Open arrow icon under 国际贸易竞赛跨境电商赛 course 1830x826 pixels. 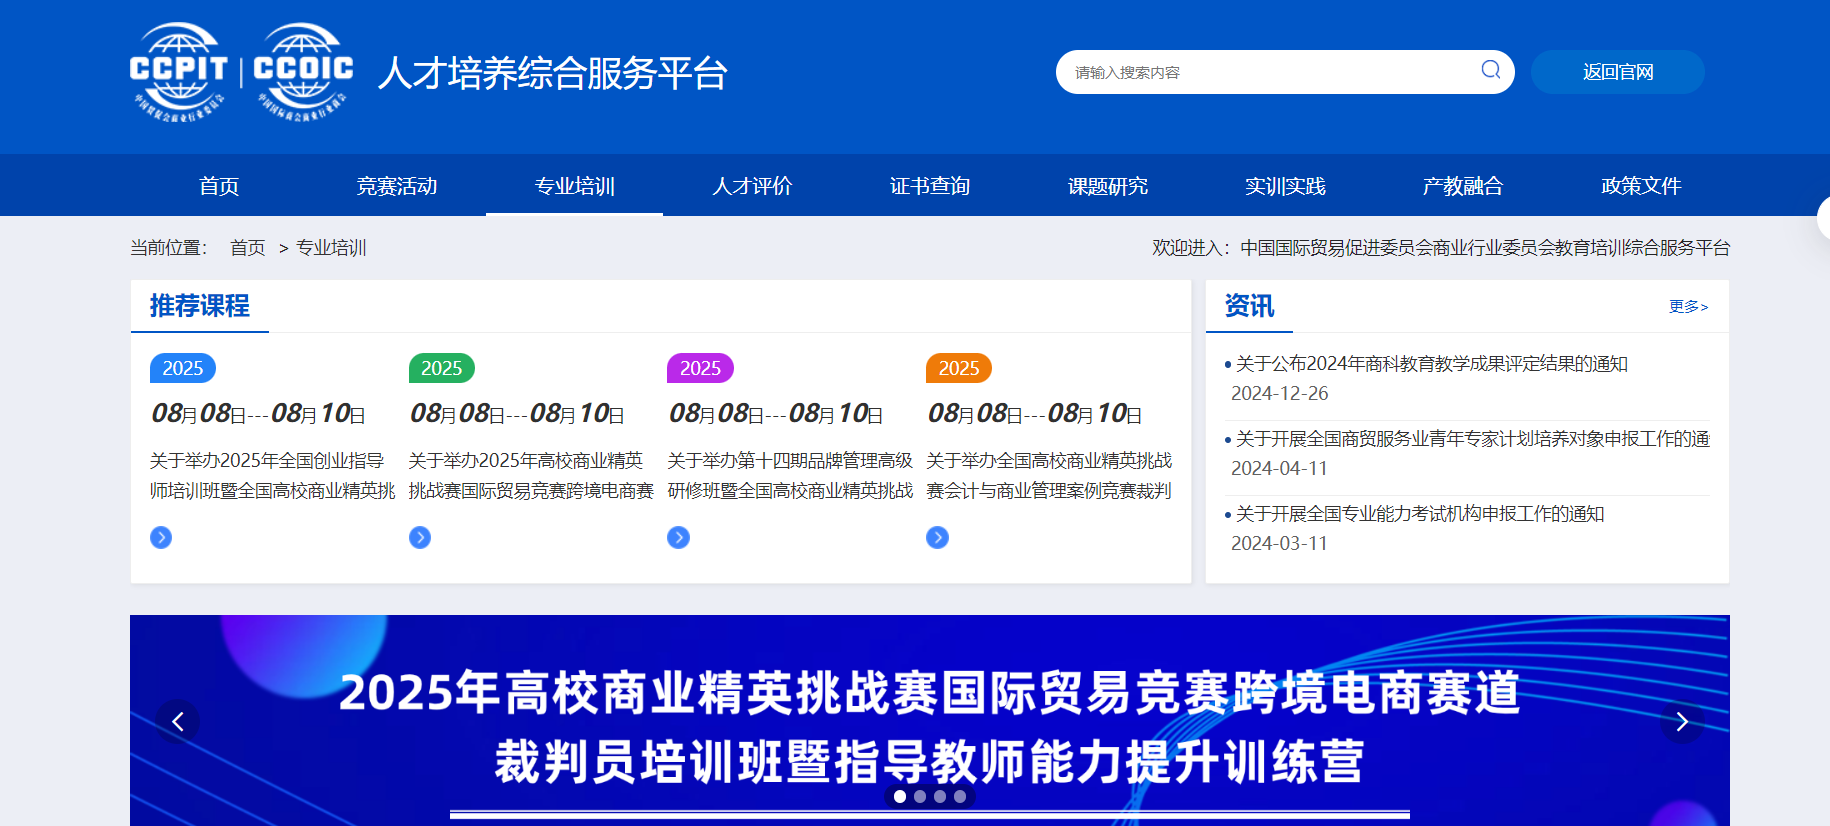click(x=420, y=538)
